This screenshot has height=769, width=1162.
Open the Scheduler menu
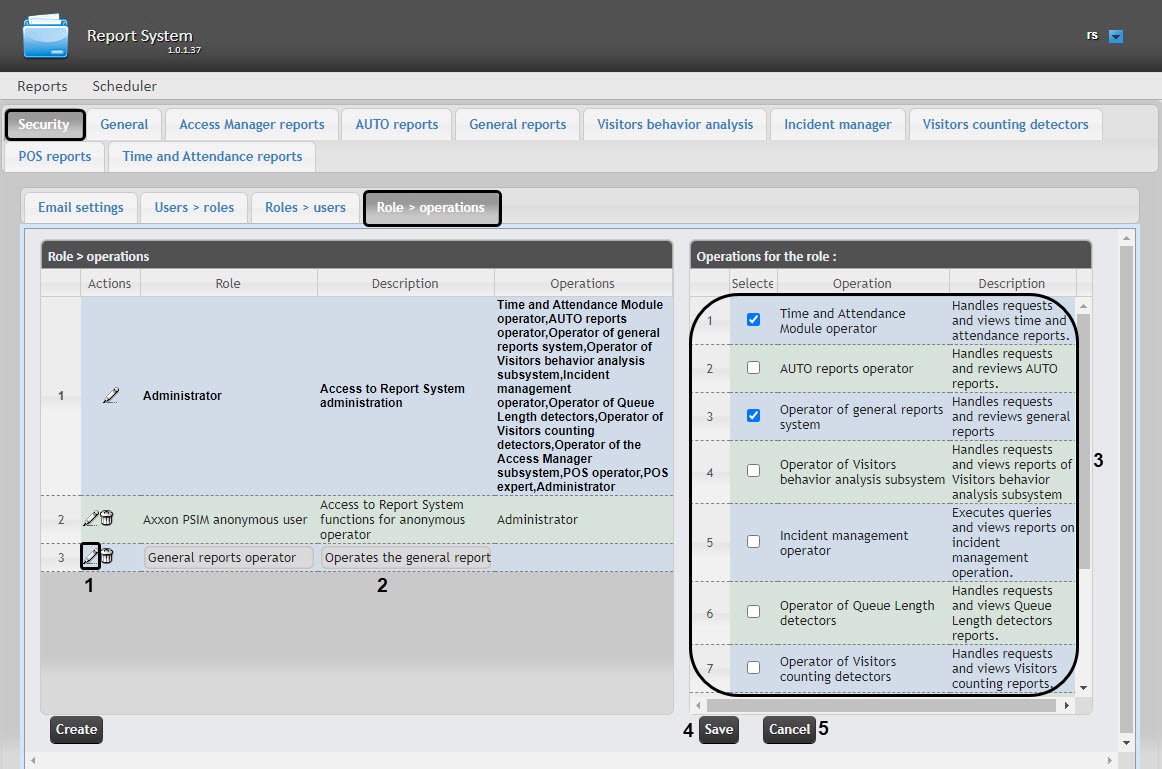click(124, 86)
